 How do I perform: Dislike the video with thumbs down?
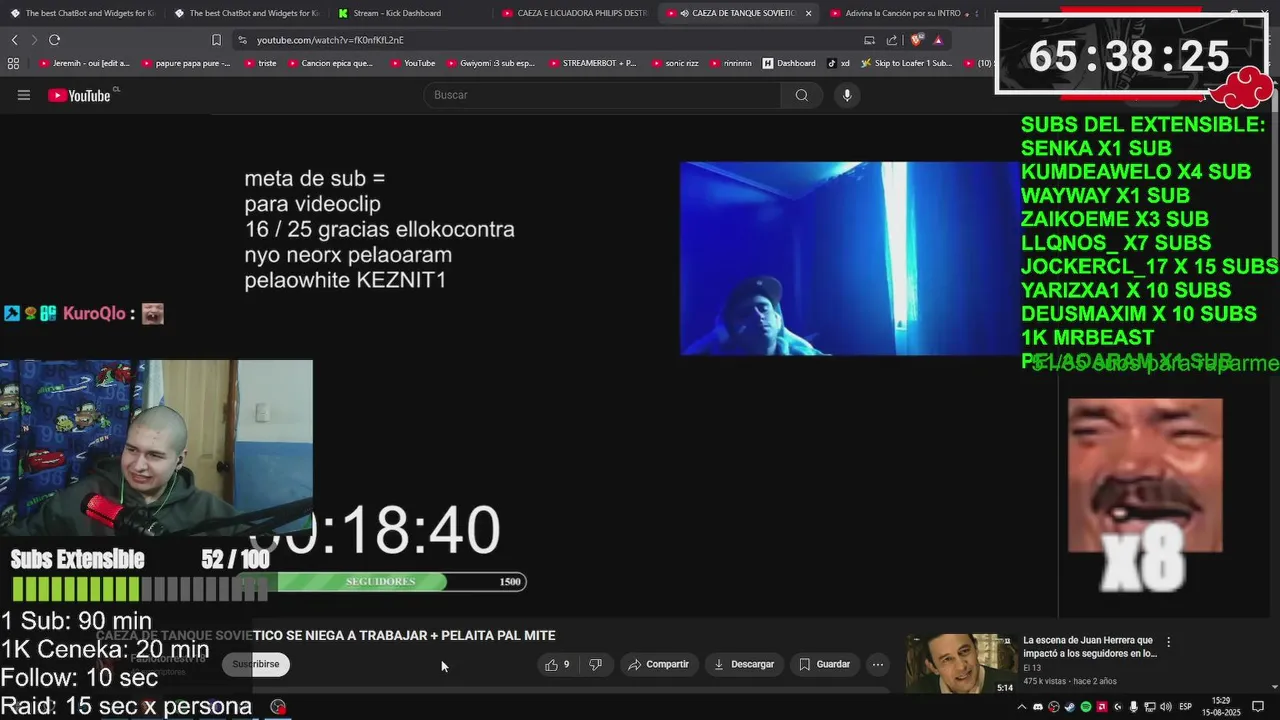(595, 664)
